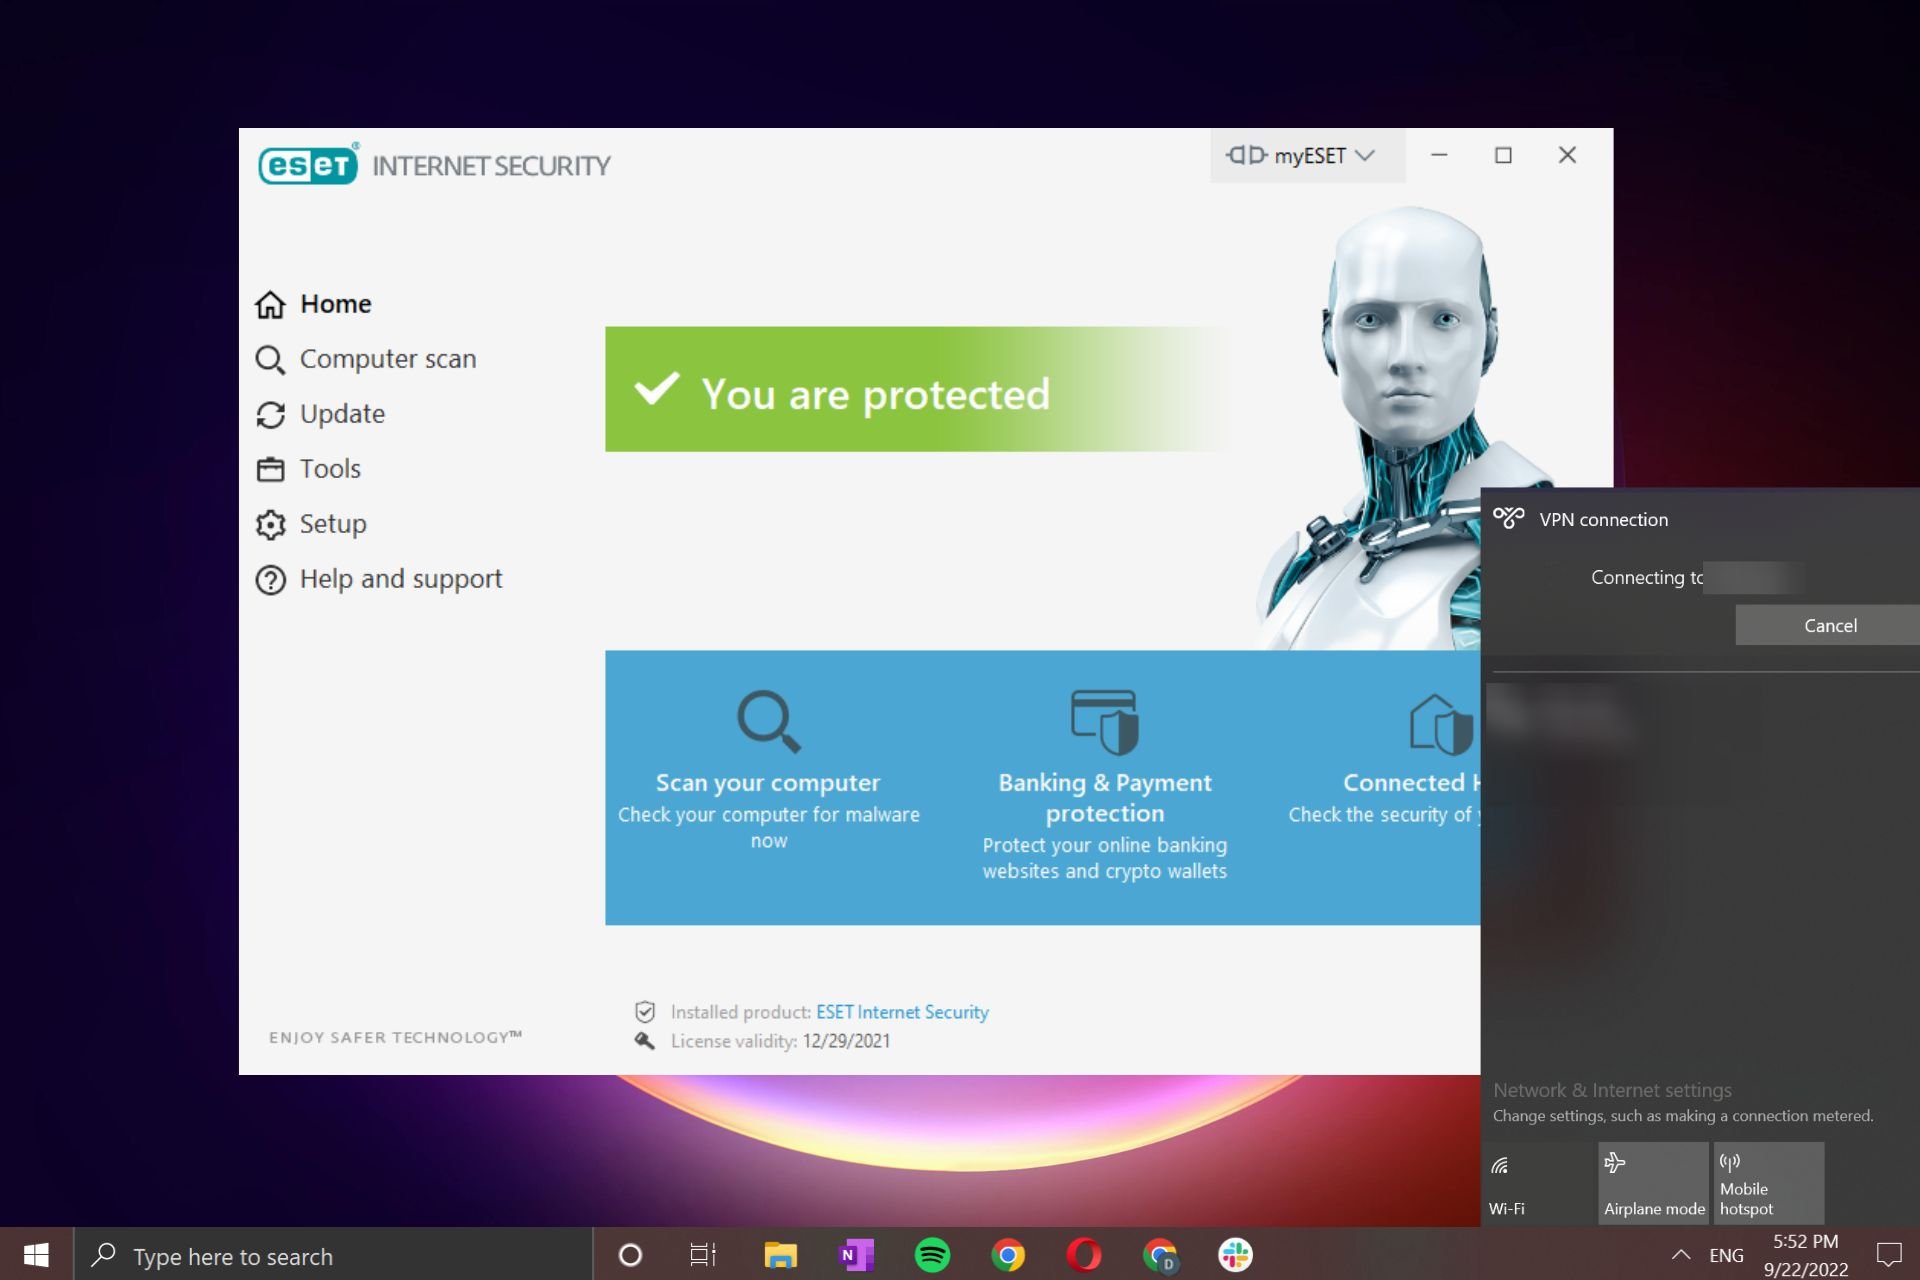This screenshot has height=1280, width=1920.
Task: Go to Setup in the ESET sidebar
Action: 311,524
